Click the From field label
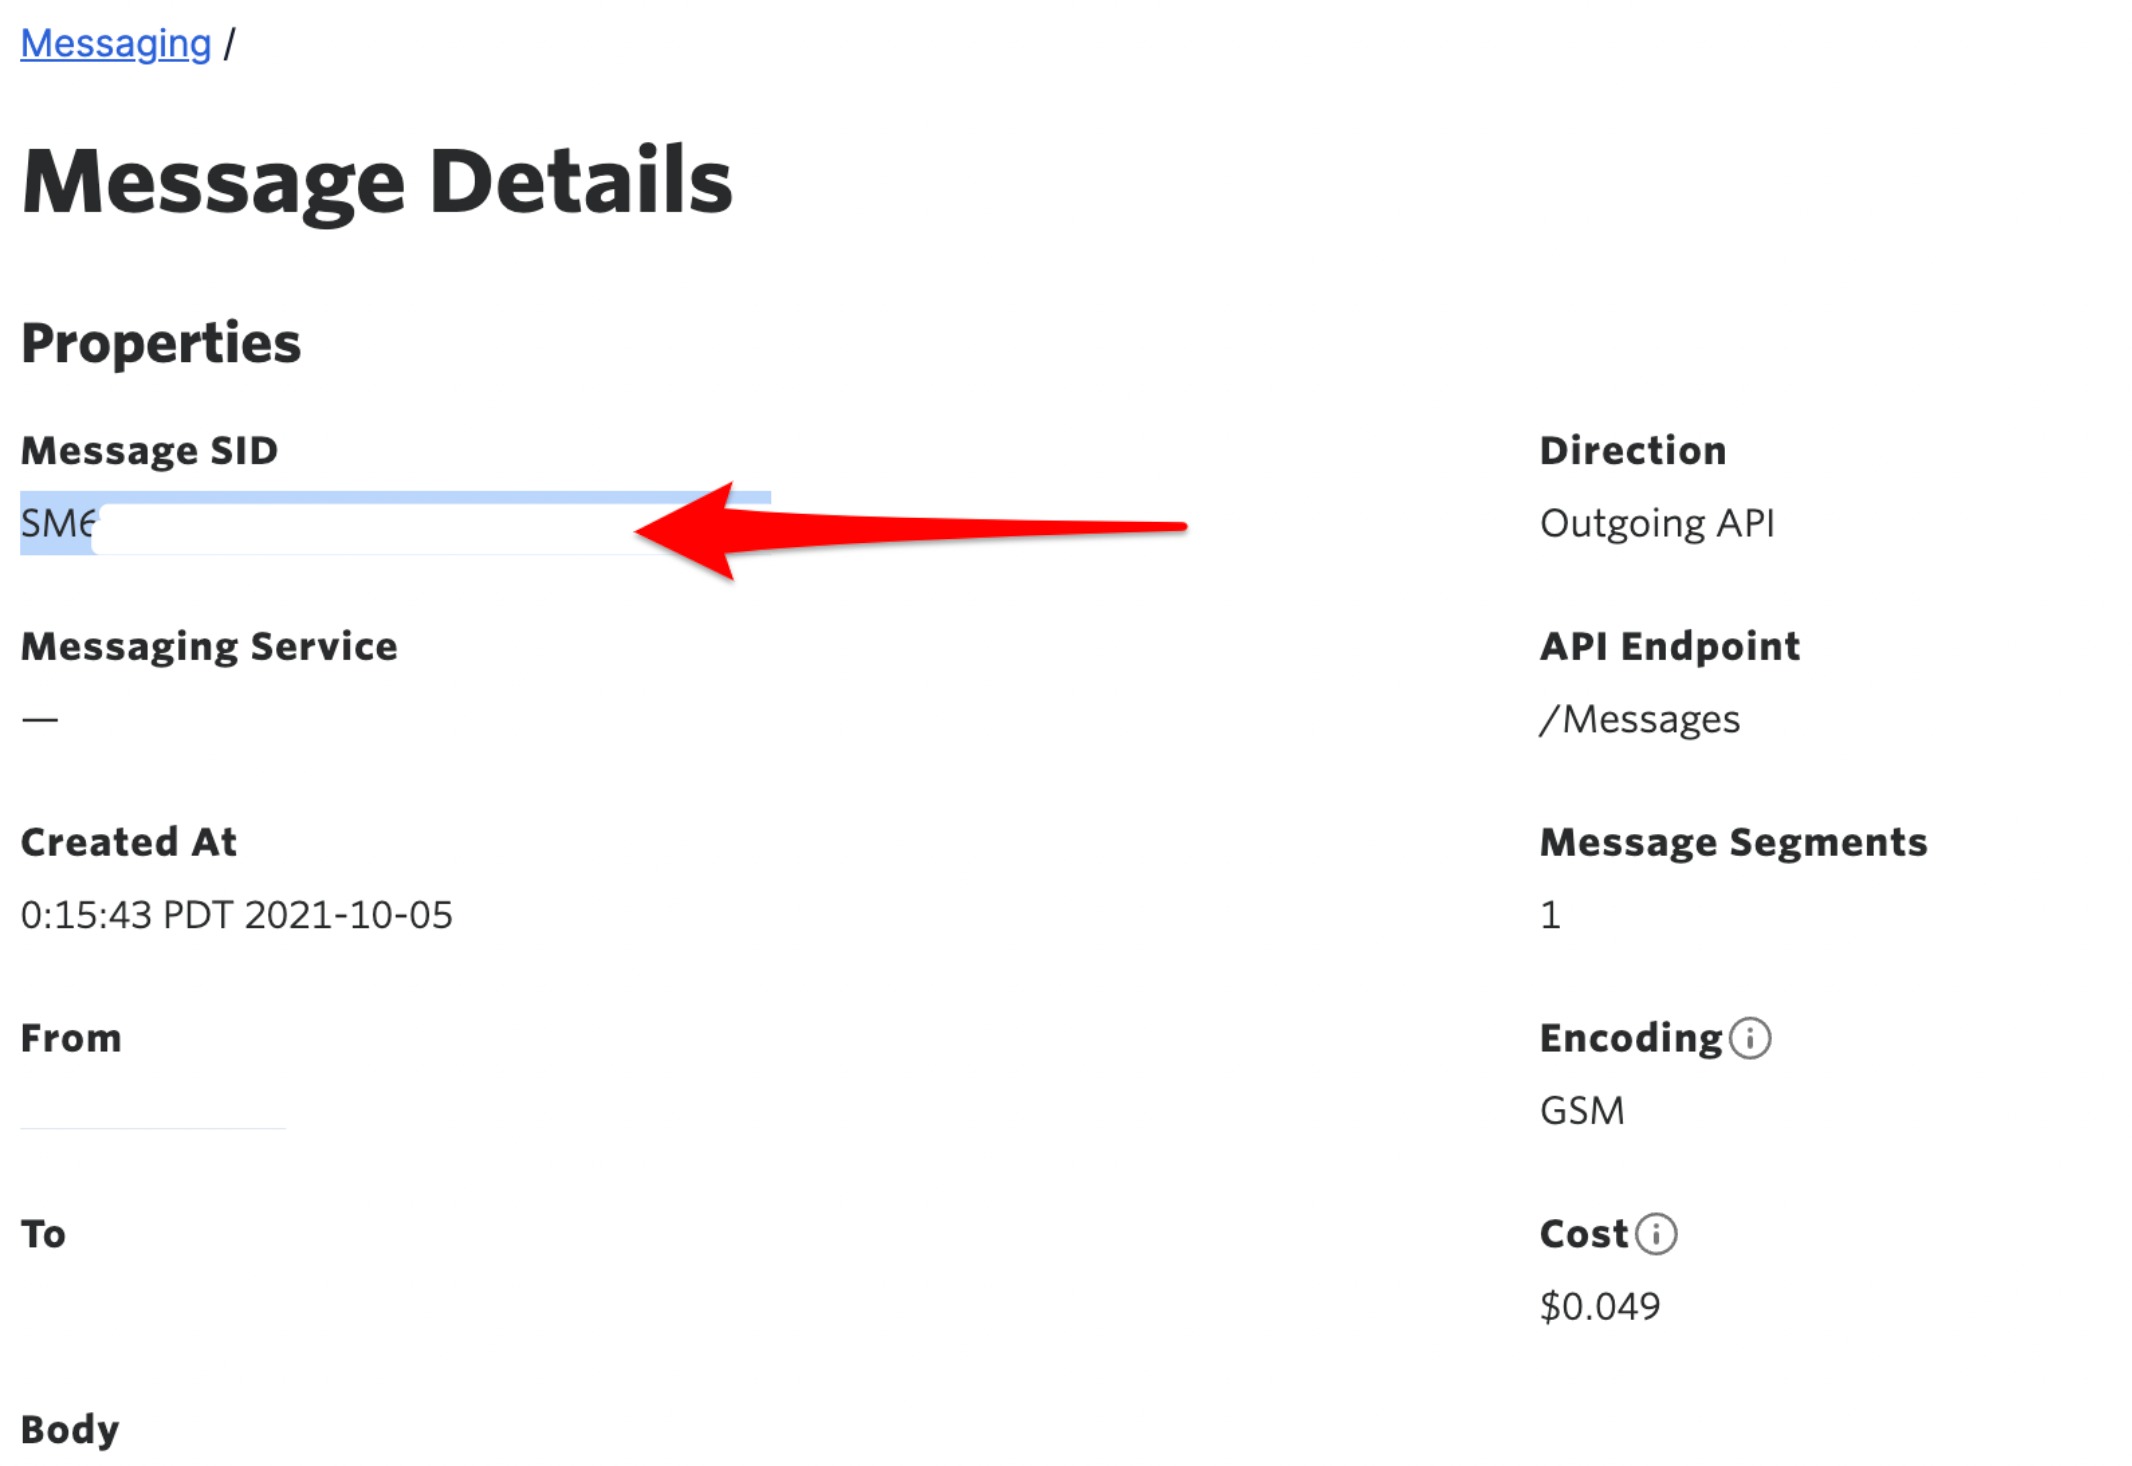This screenshot has height=1466, width=2132. (71, 1038)
